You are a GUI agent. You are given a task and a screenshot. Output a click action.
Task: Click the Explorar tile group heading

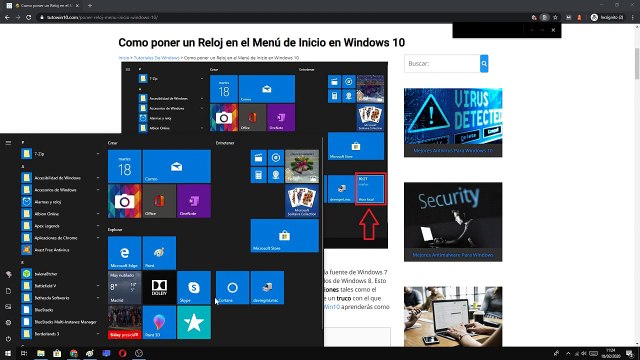115,229
